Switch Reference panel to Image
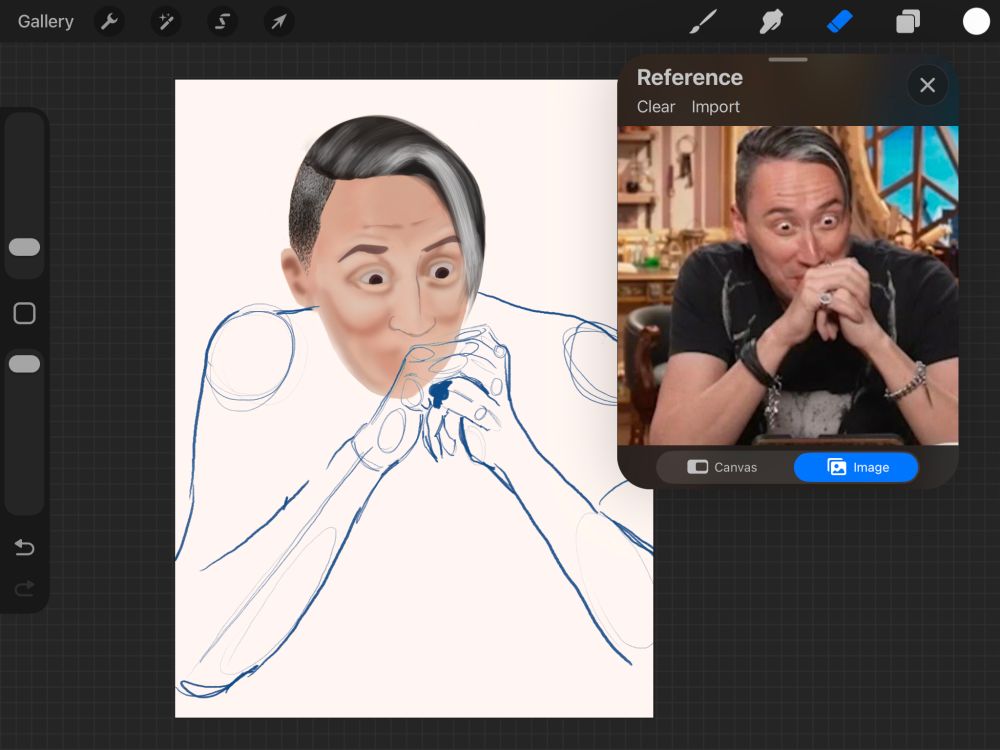The image size is (1000, 750). point(856,467)
